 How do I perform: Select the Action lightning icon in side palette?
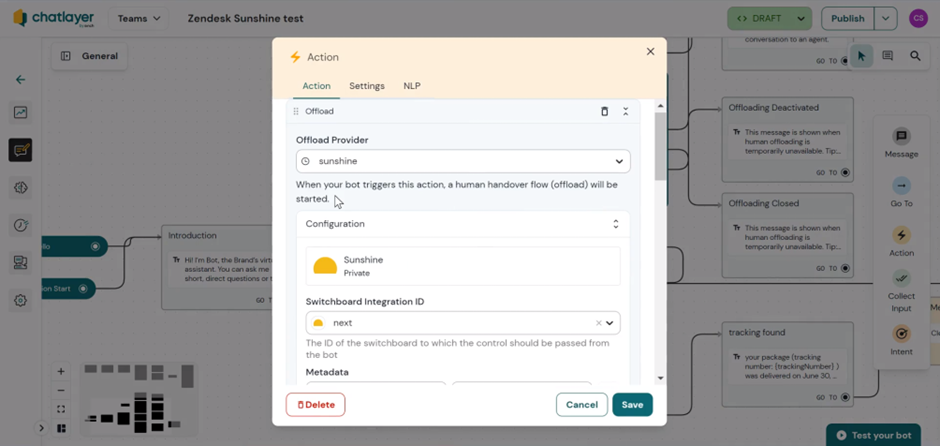[x=901, y=235]
